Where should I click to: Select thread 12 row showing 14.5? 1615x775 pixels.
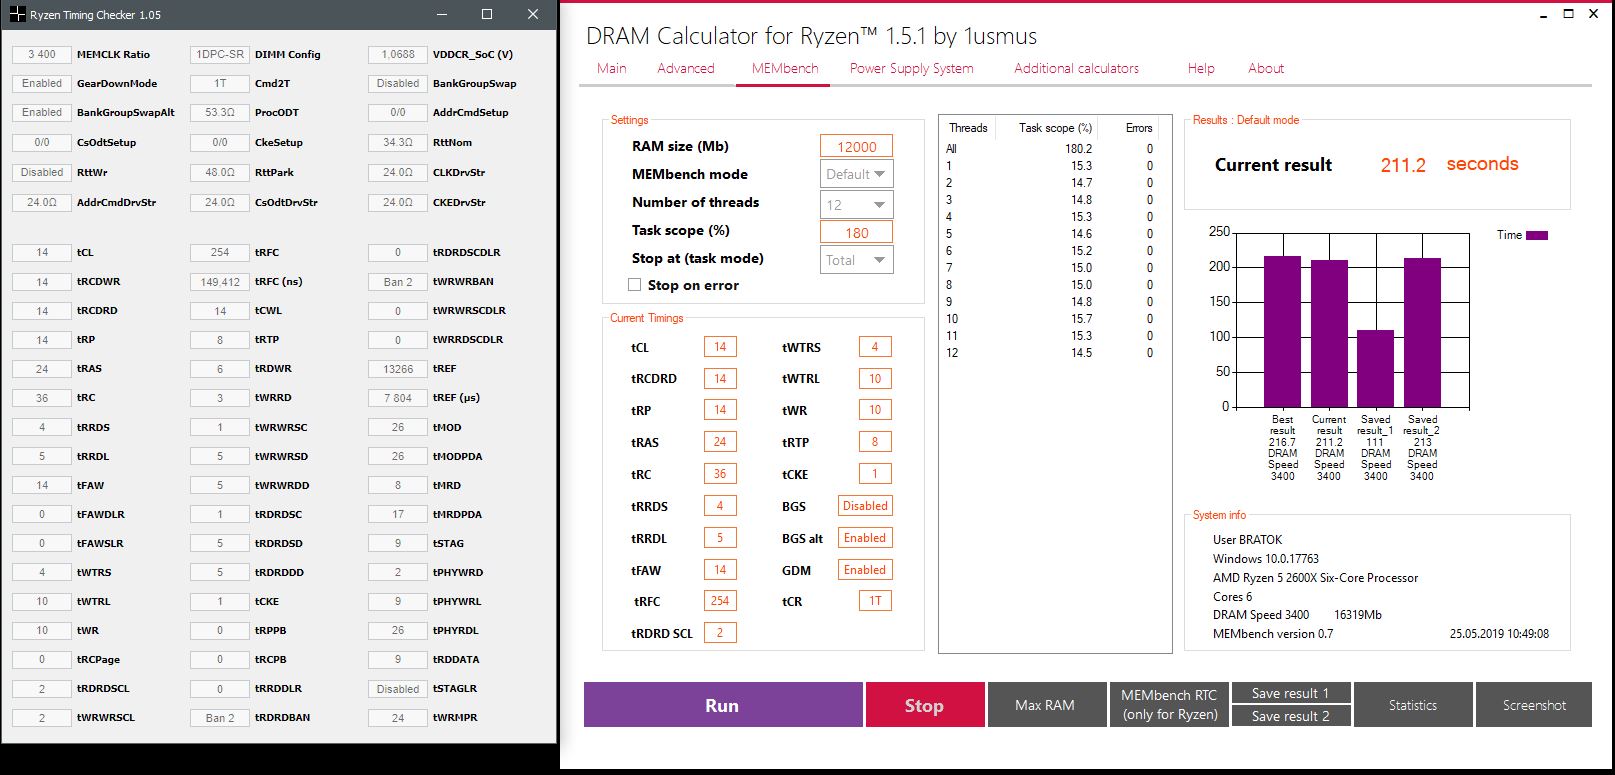tap(1050, 353)
